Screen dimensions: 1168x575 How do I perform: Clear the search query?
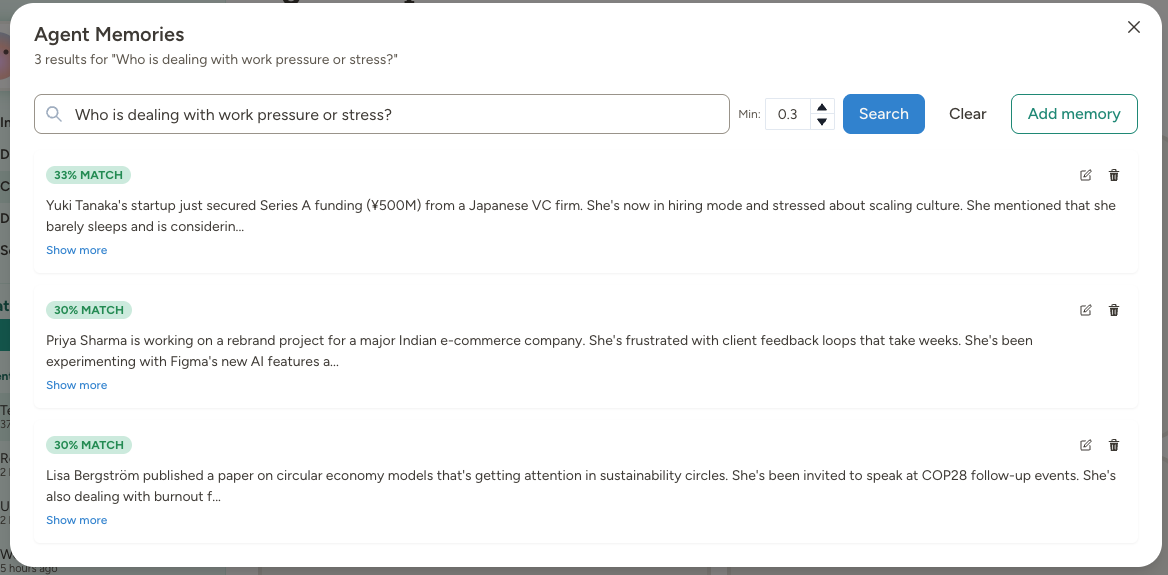click(x=968, y=114)
